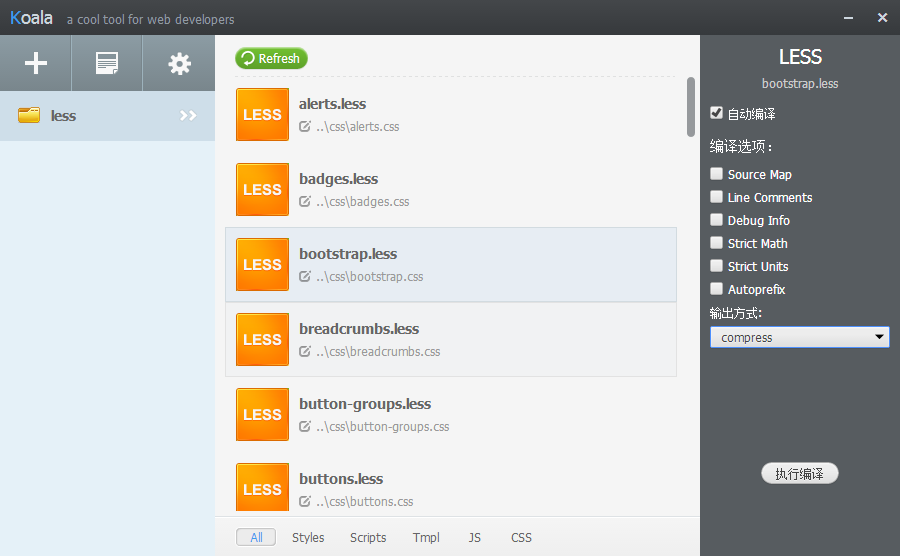Viewport: 900px width, 556px height.
Task: Click the Refresh button
Action: (x=271, y=59)
